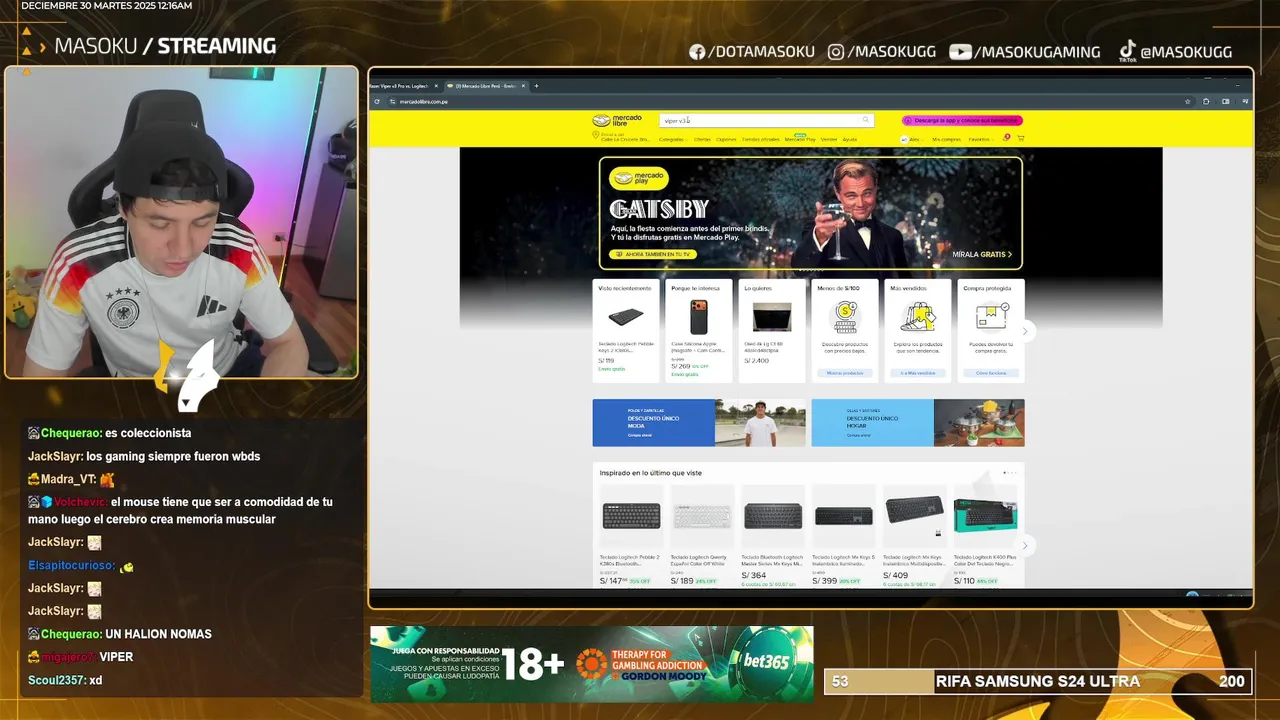The image size is (1280, 720).
Task: Click the Cómo funciona button
Action: pos(991,373)
